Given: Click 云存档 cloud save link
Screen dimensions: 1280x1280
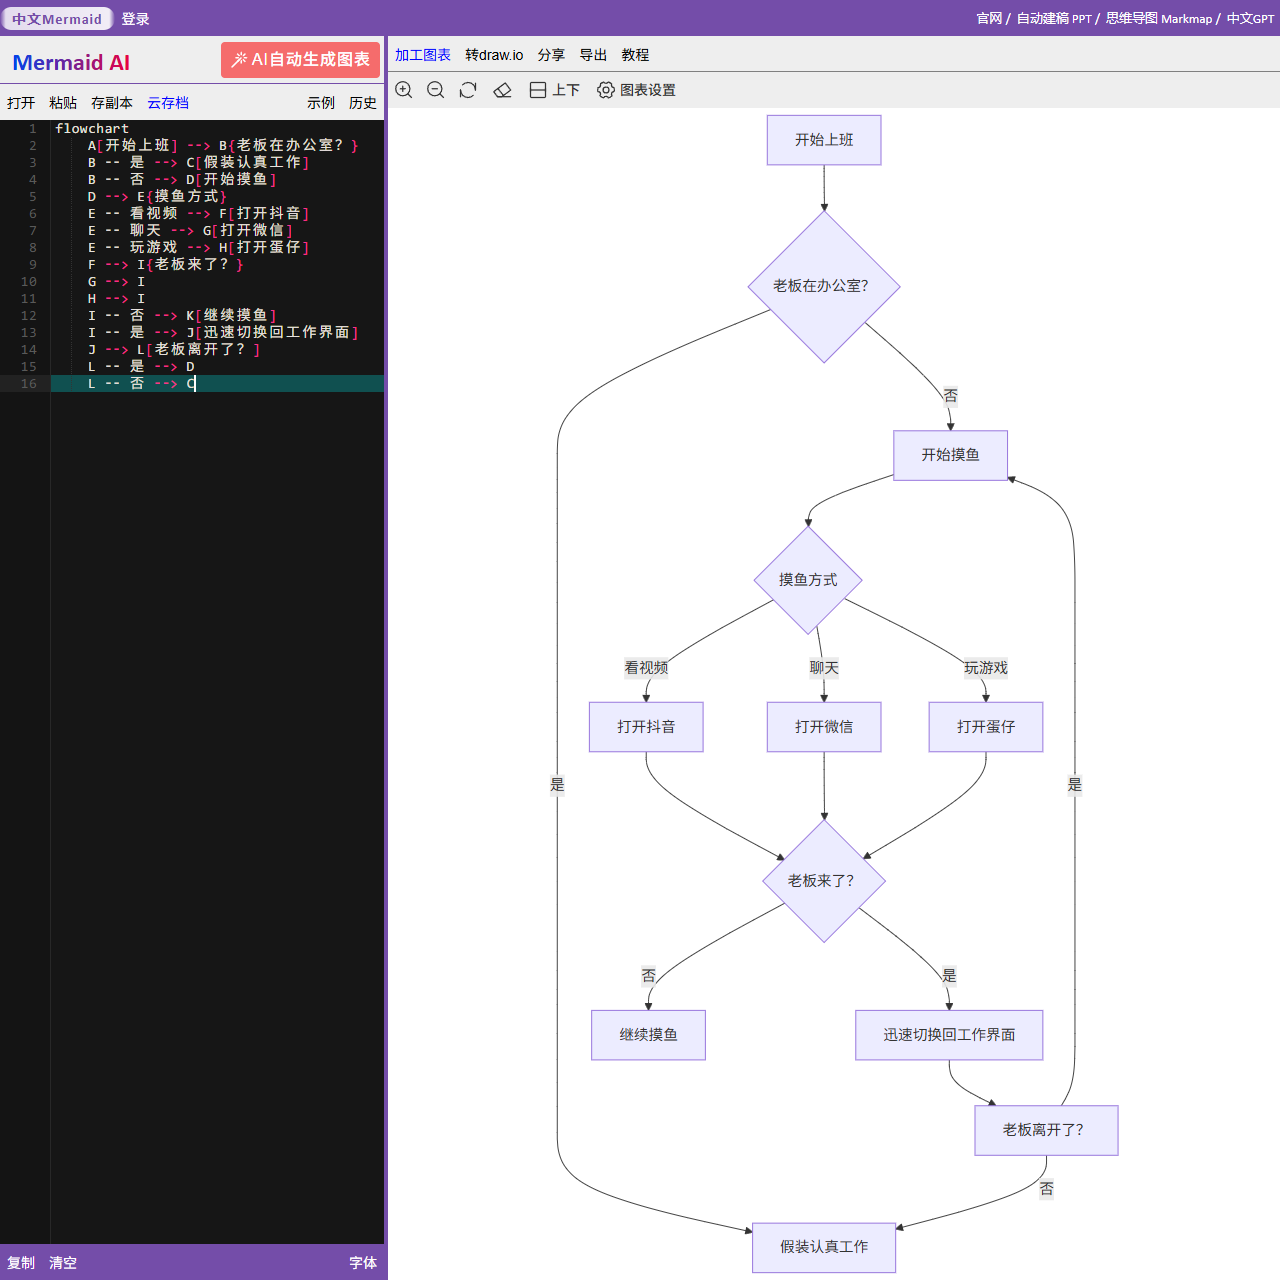Looking at the screenshot, I should tap(168, 103).
